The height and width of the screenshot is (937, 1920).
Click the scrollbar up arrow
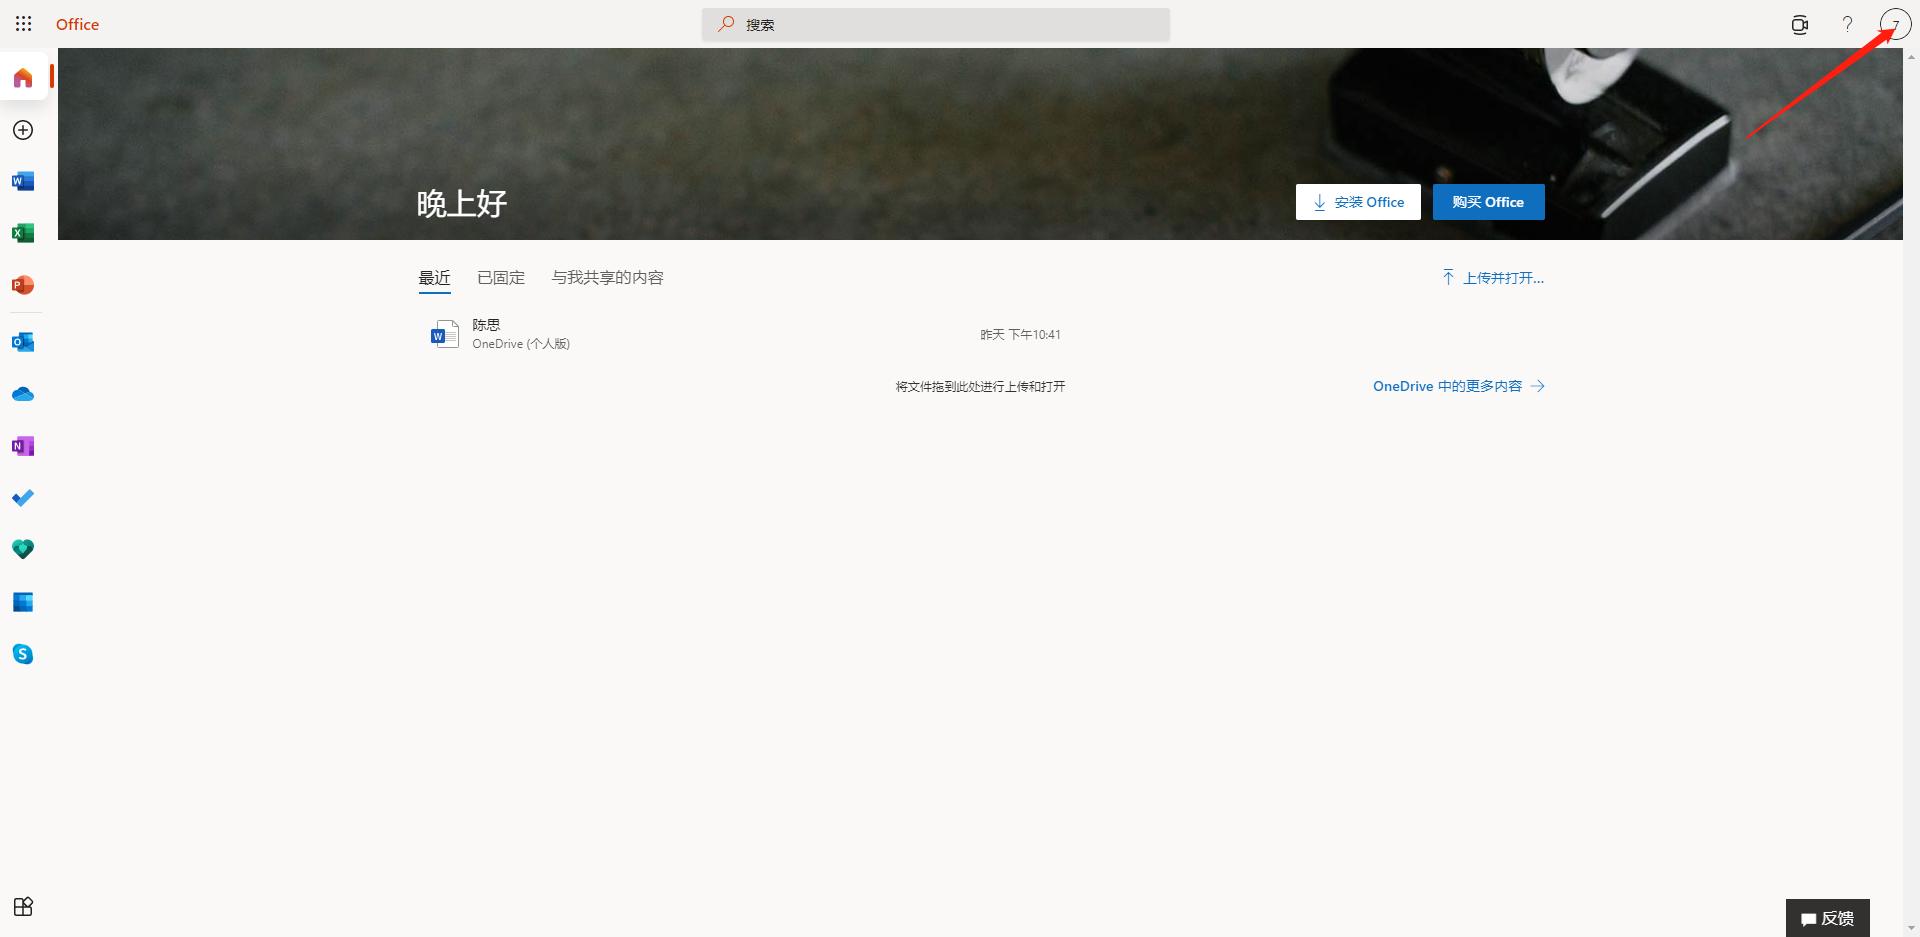tap(1911, 57)
